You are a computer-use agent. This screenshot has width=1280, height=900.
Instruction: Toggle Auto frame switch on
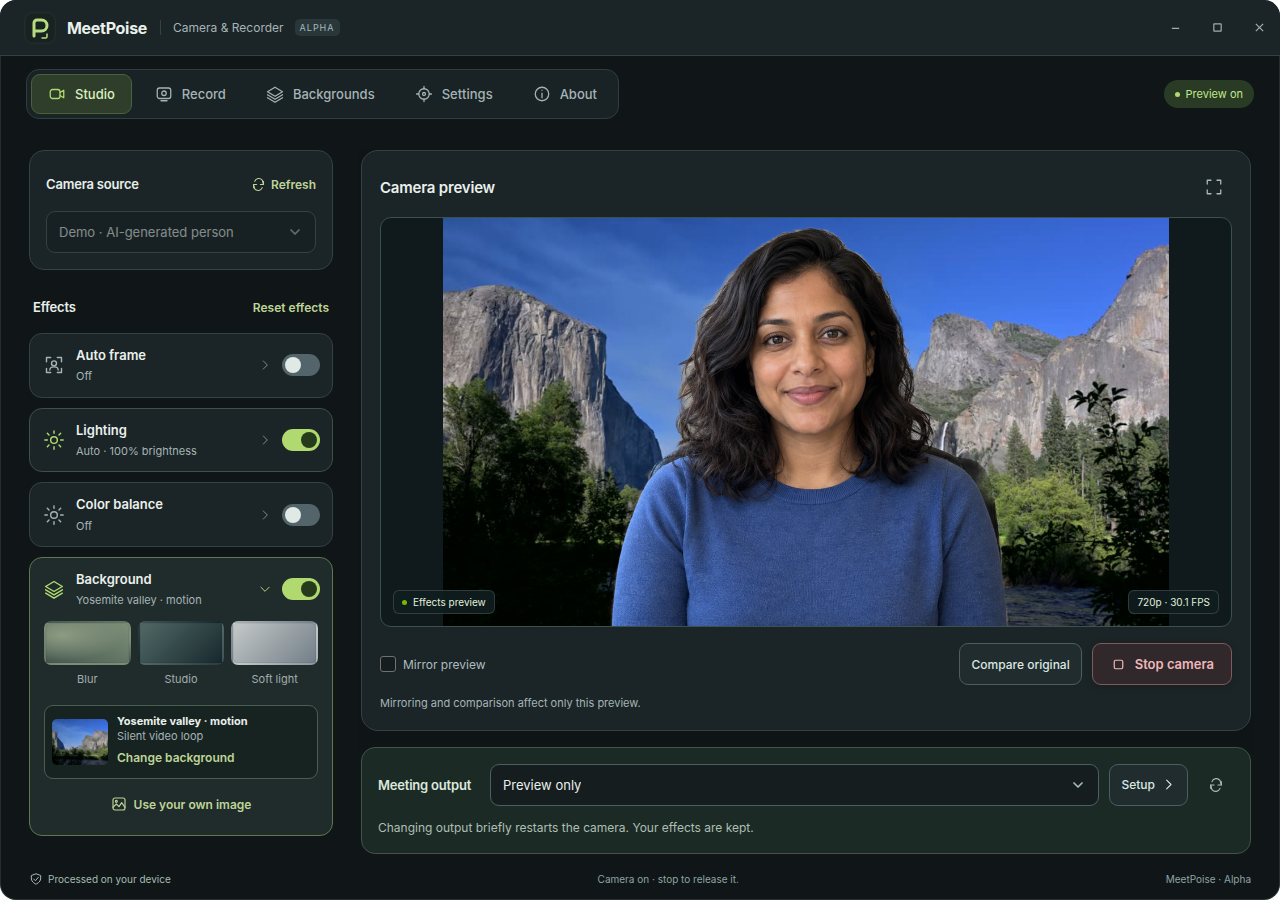click(x=301, y=365)
